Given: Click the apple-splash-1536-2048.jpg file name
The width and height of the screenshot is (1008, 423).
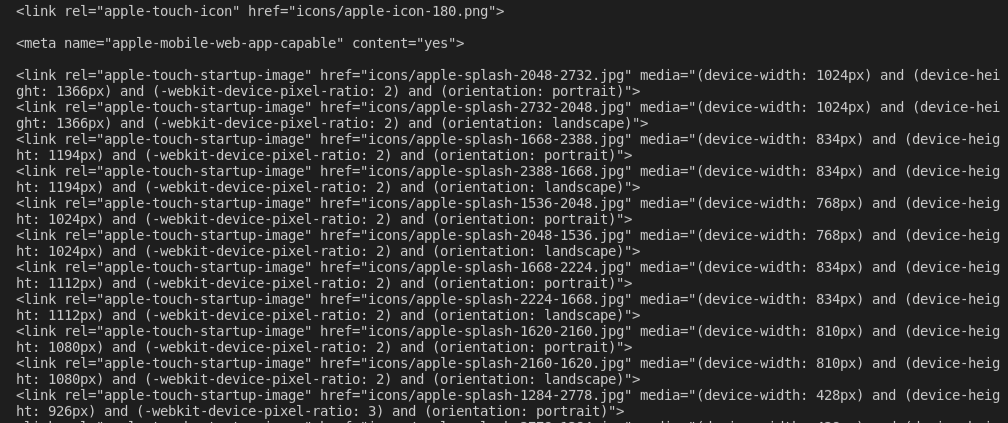Looking at the screenshot, I should [520, 204].
